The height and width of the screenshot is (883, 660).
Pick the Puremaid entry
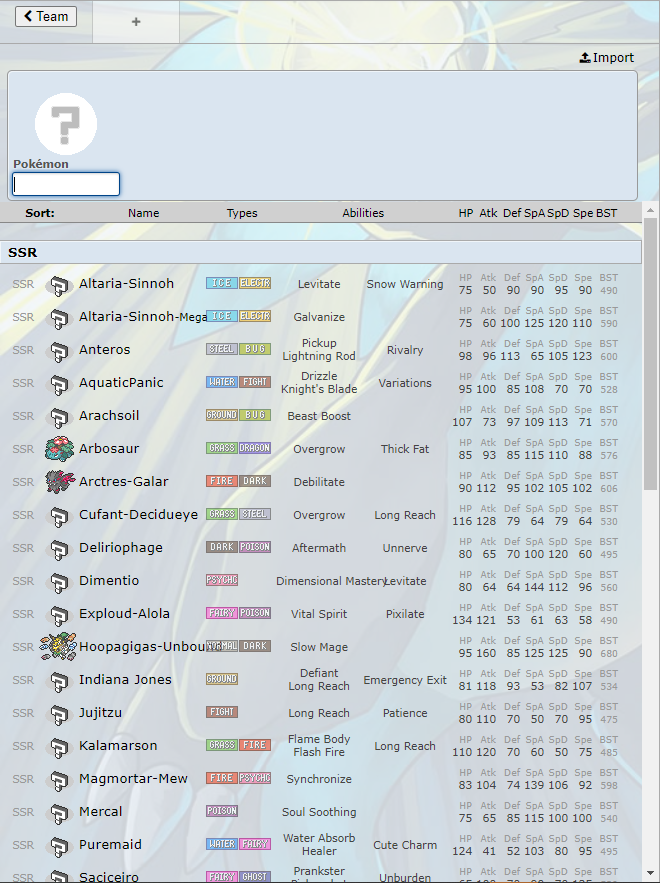tap(110, 844)
